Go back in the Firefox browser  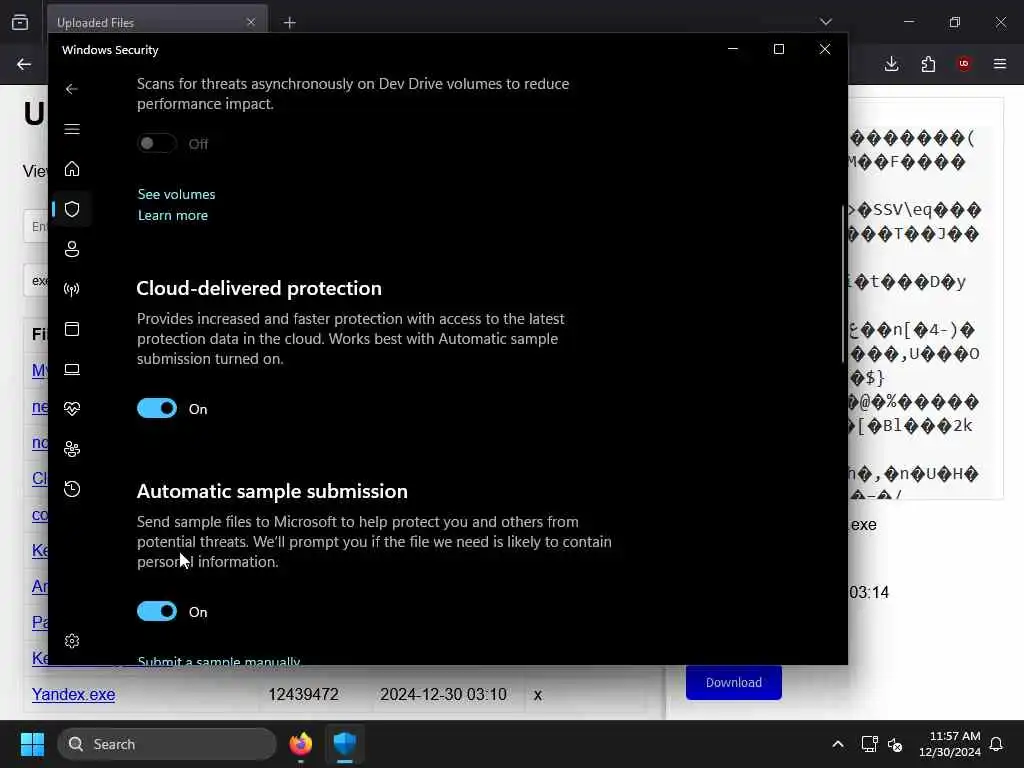[x=24, y=64]
